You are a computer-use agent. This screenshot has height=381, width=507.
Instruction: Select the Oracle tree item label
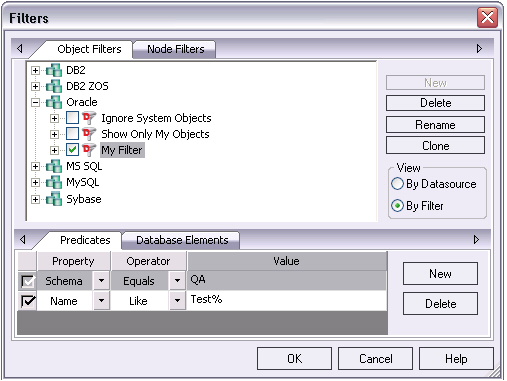click(x=82, y=102)
